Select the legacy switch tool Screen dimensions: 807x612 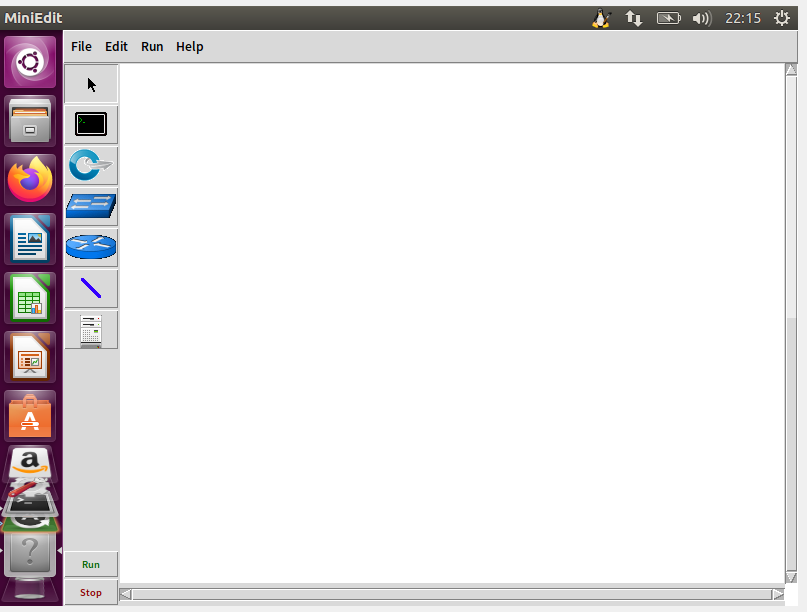click(91, 206)
